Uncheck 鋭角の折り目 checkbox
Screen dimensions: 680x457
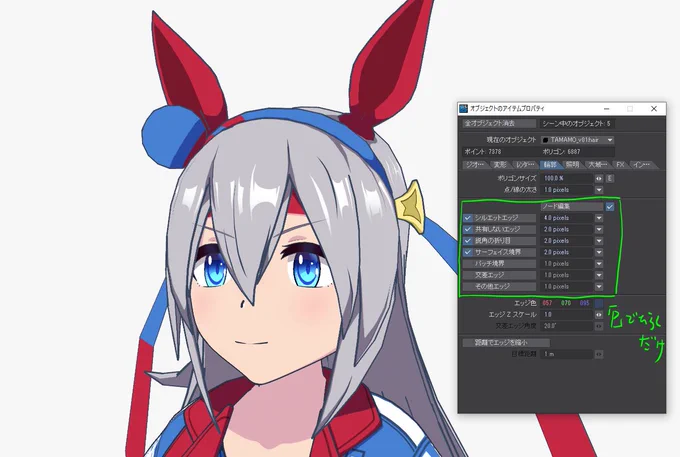pos(468,241)
